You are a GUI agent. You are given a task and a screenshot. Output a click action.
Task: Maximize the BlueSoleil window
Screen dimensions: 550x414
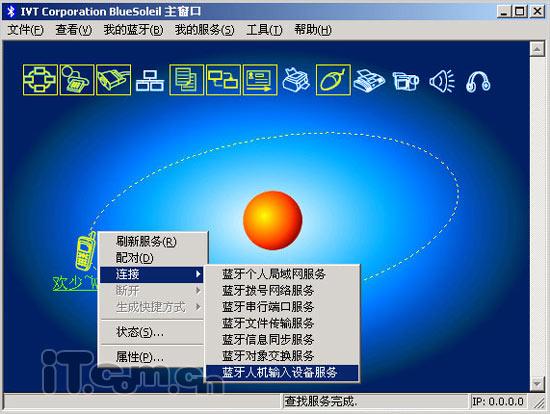pos(519,12)
